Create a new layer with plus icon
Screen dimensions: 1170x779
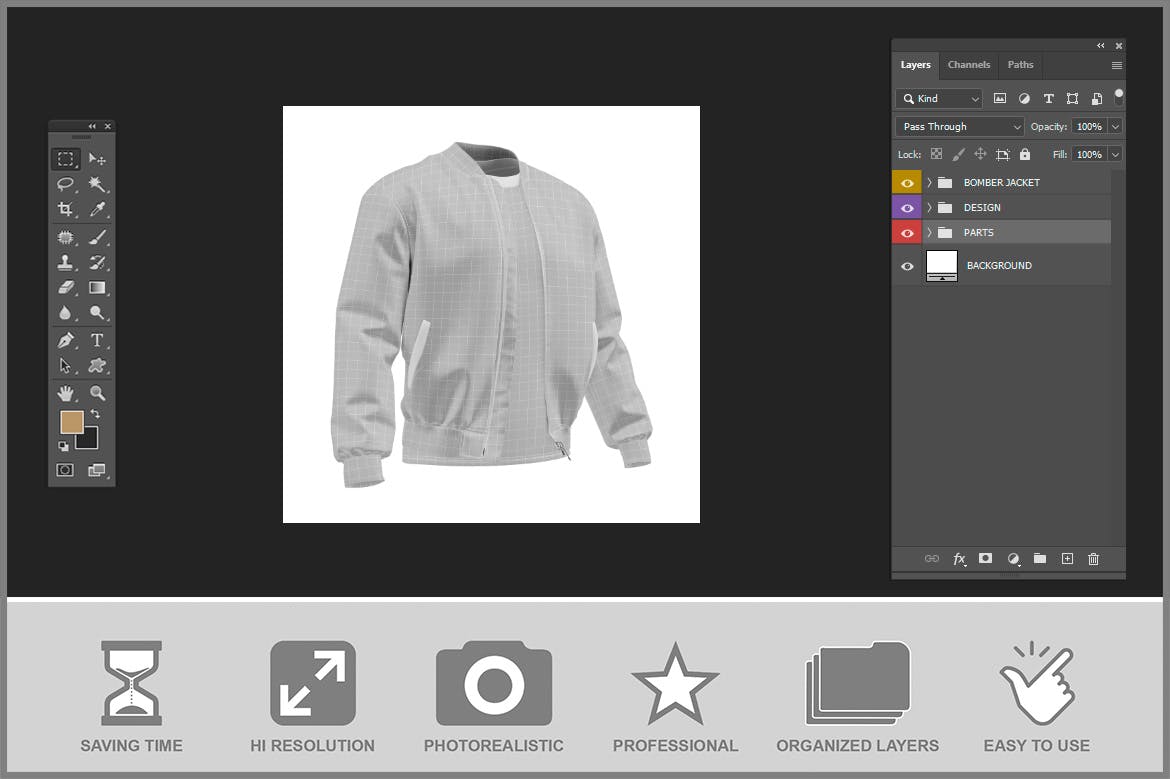1067,559
